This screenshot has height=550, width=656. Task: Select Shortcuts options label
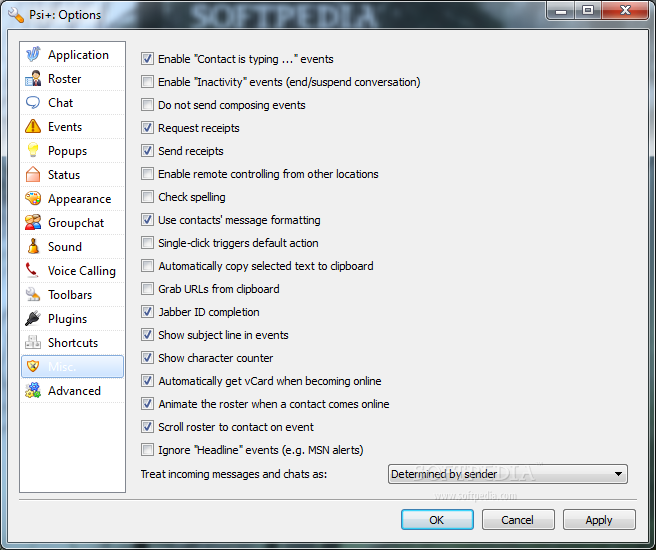coord(73,343)
